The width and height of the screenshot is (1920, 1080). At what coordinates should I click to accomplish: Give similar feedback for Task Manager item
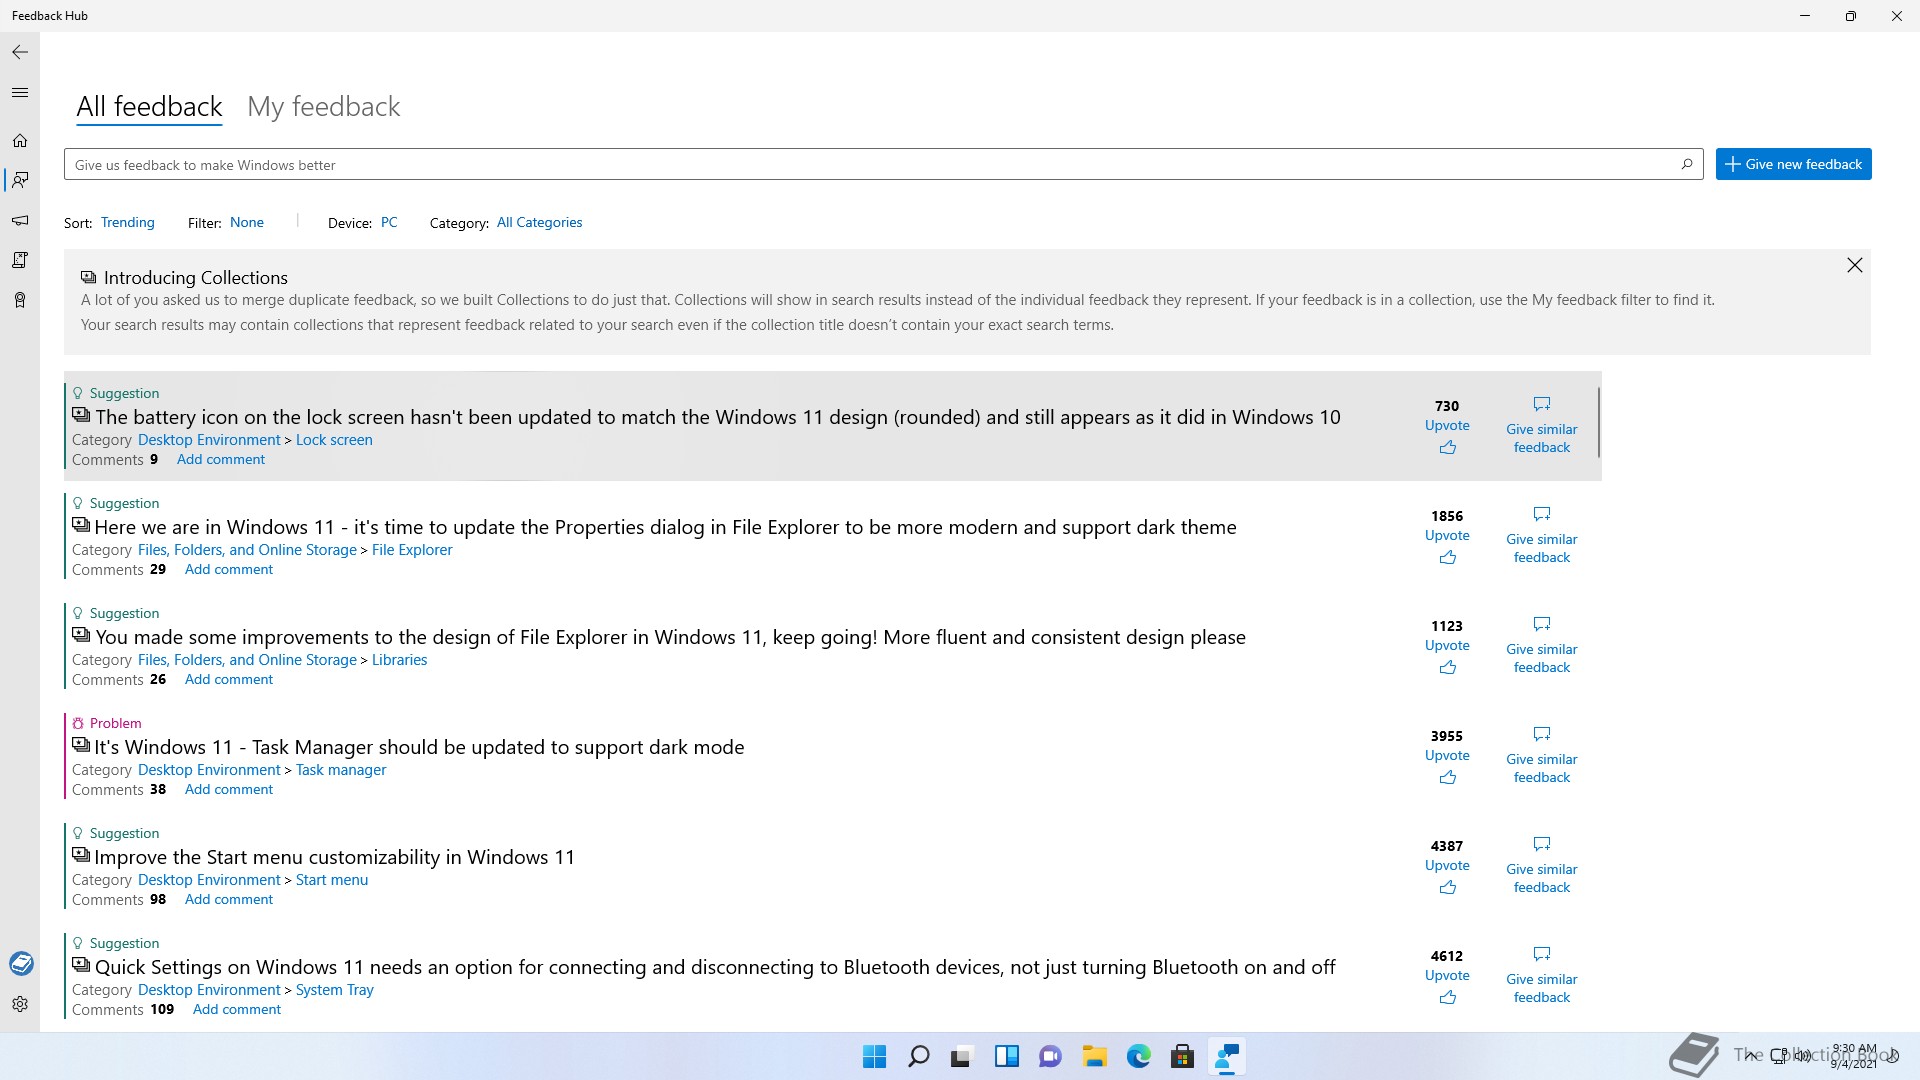[1542, 755]
